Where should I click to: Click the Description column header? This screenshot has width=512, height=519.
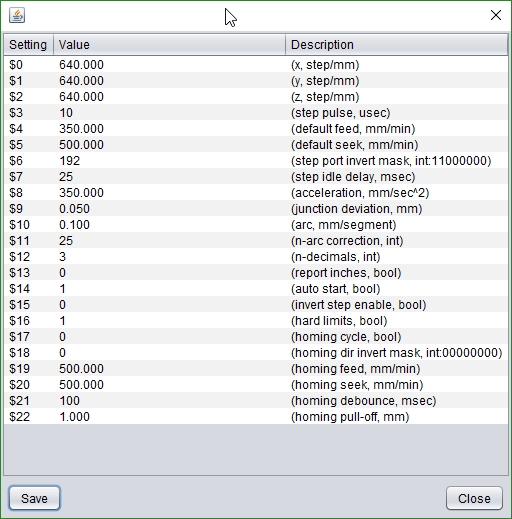tap(397, 44)
